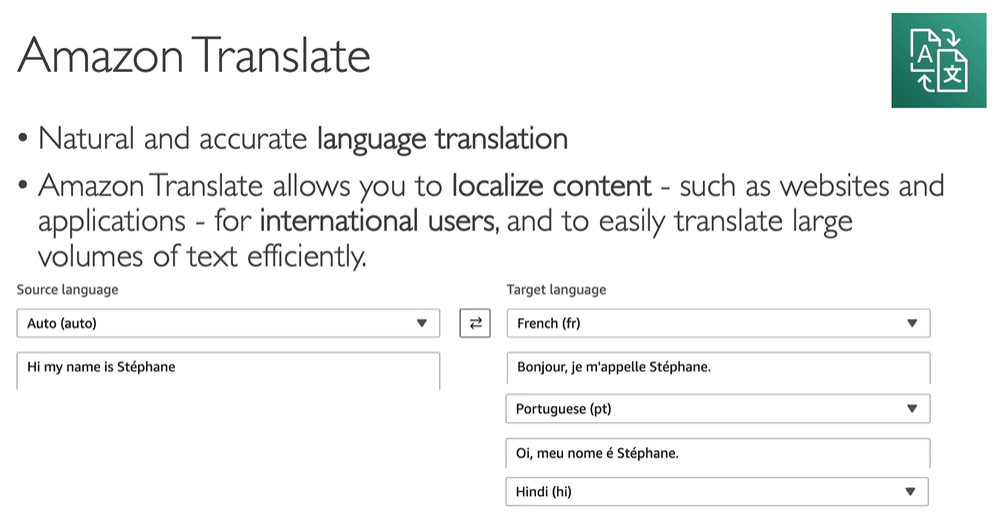This screenshot has width=995, height=520.
Task: Click the bold text 'language translation'
Action: (x=442, y=139)
